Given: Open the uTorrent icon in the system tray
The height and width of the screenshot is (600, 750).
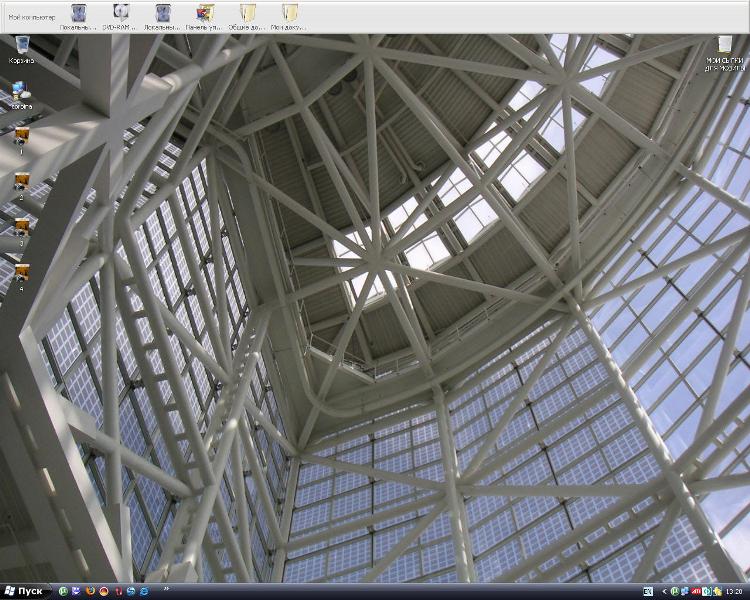Looking at the screenshot, I should [675, 591].
